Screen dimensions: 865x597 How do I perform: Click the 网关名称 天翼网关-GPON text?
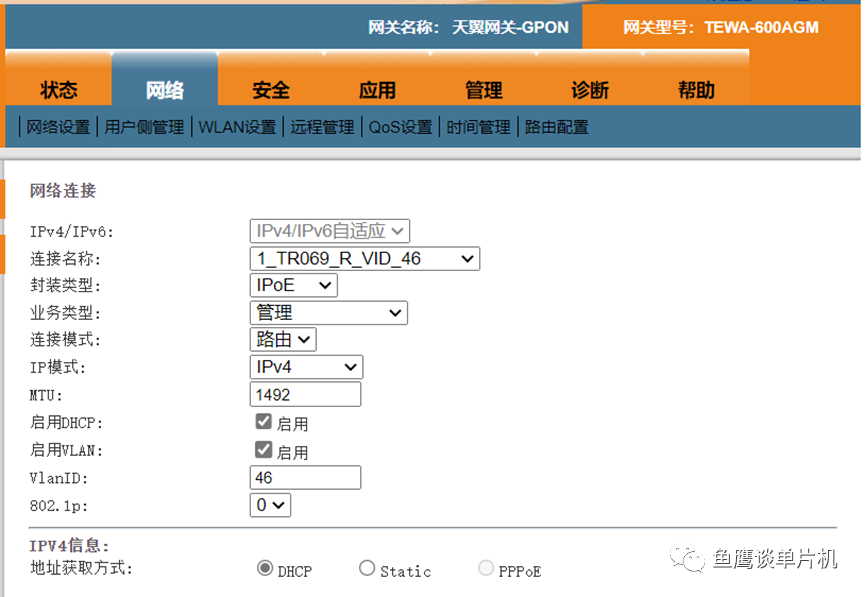[468, 27]
